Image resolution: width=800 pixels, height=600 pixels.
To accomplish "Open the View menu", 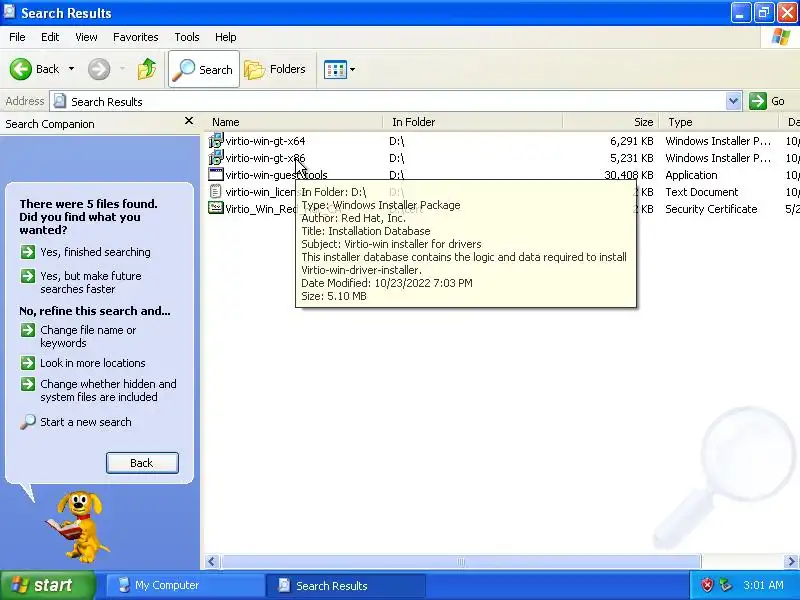I will (86, 37).
